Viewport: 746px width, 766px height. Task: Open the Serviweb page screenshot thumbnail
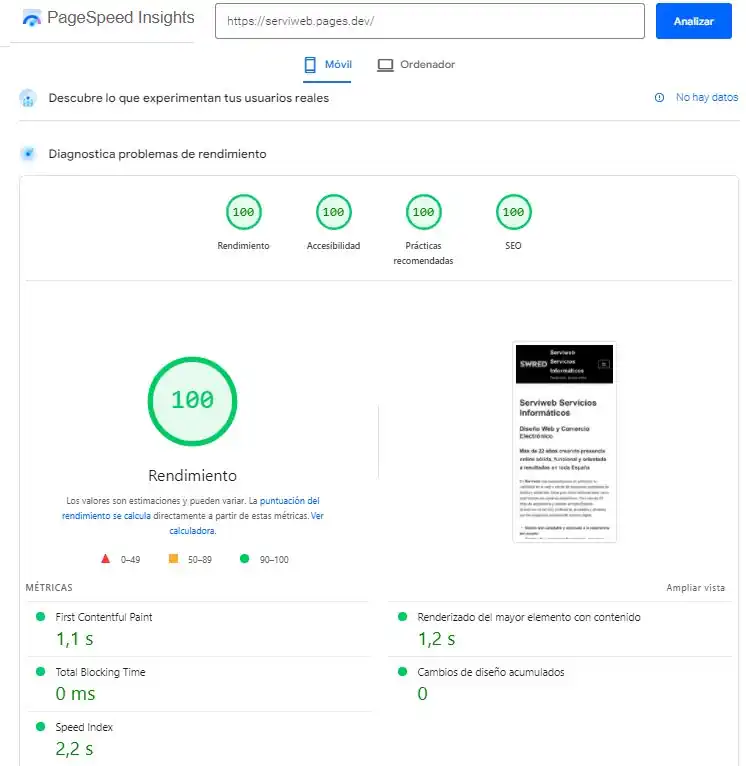[x=564, y=442]
